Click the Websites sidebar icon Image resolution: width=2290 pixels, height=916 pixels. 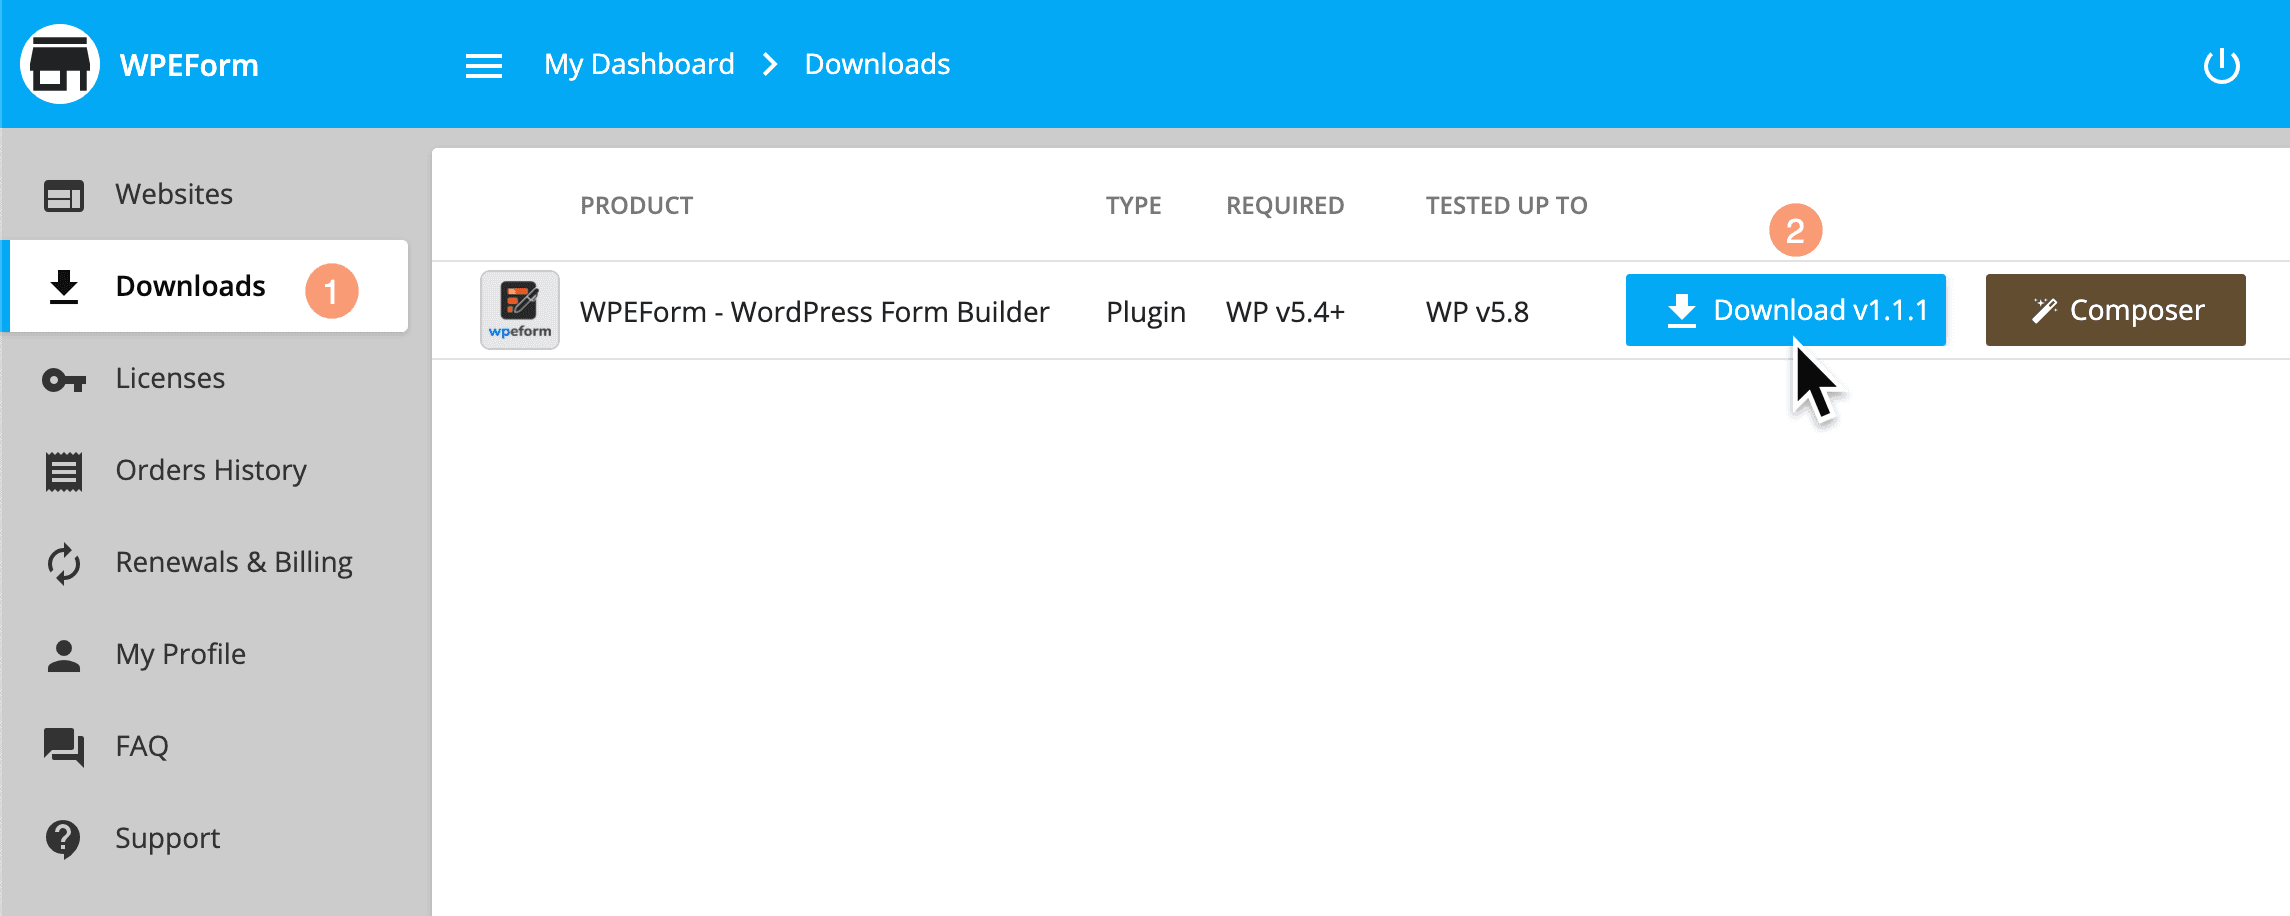tap(64, 195)
